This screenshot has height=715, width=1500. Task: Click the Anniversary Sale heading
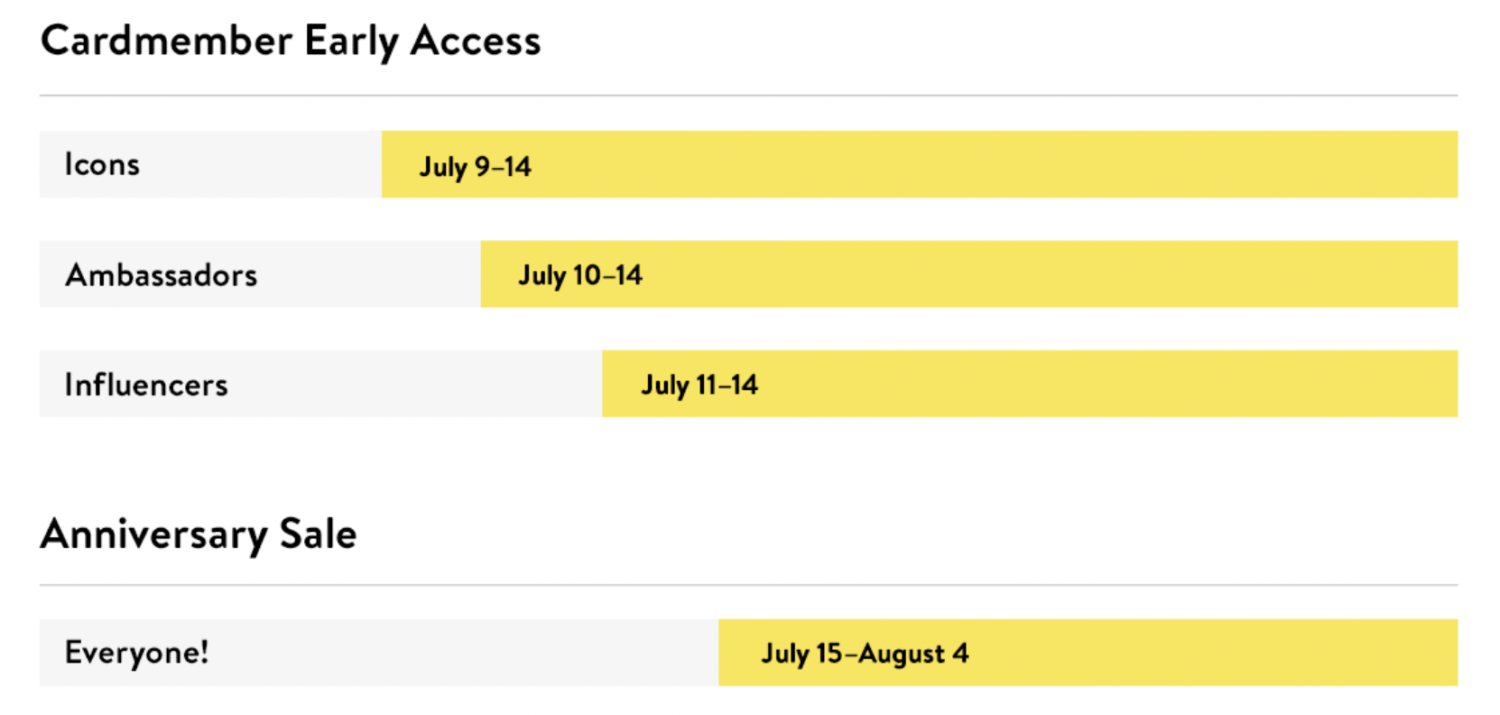[198, 535]
